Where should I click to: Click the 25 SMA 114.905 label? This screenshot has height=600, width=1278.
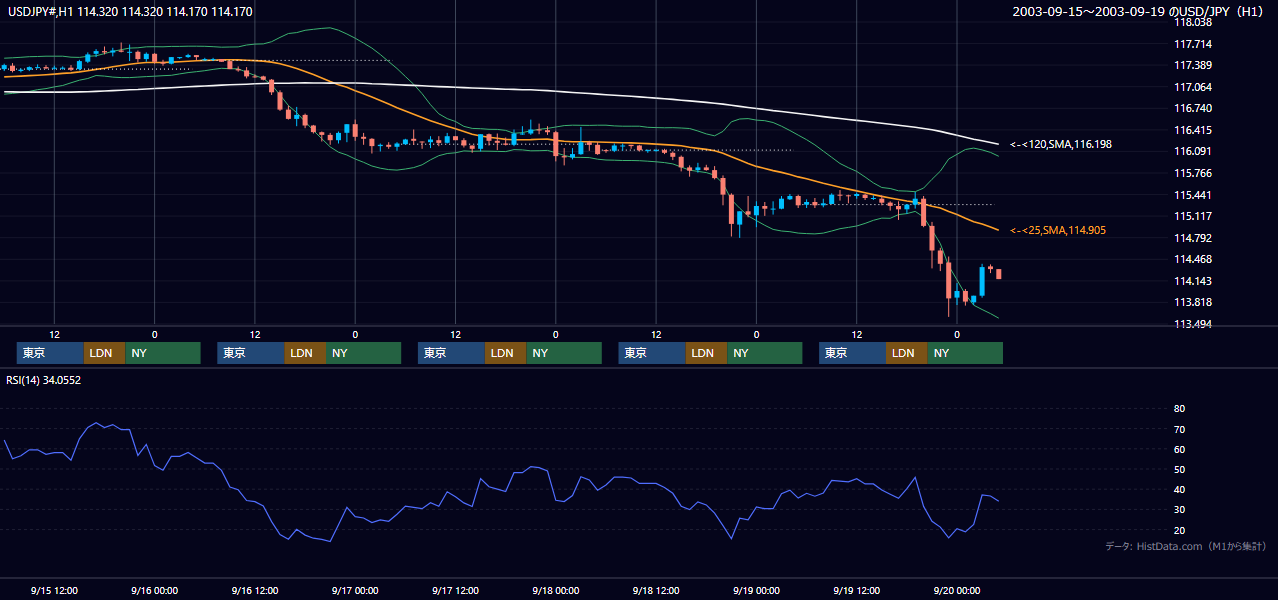pyautogui.click(x=1057, y=230)
